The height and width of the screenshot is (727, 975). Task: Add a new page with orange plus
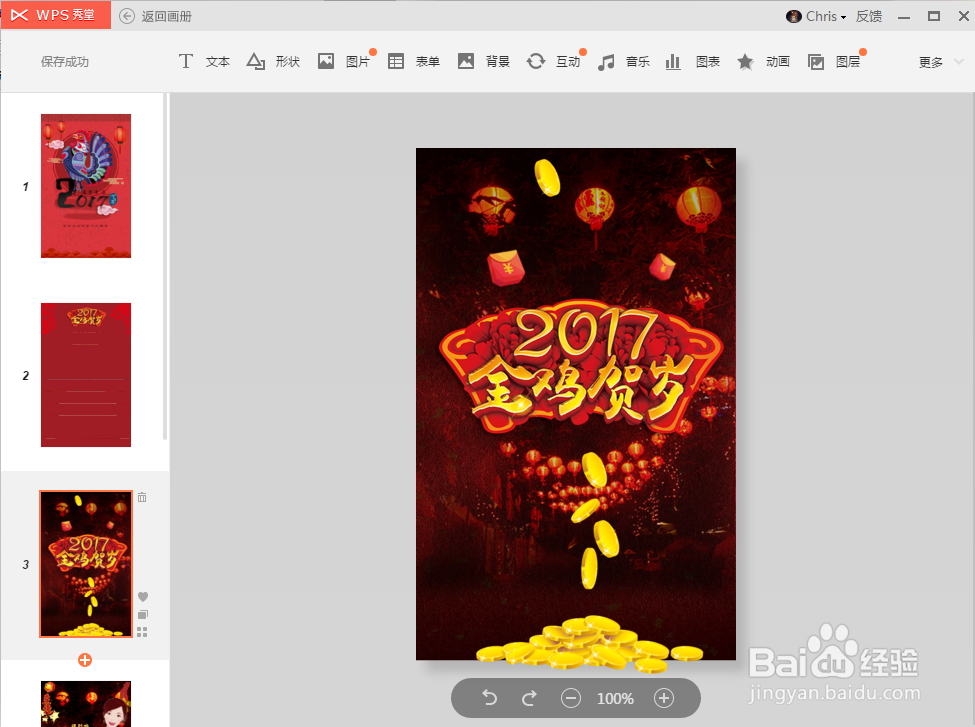[x=85, y=660]
